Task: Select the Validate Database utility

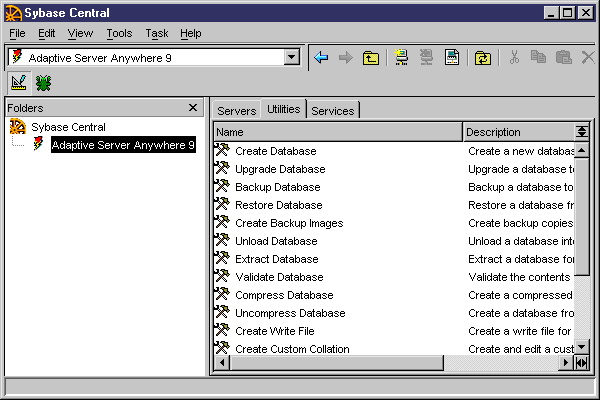Action: [x=279, y=277]
